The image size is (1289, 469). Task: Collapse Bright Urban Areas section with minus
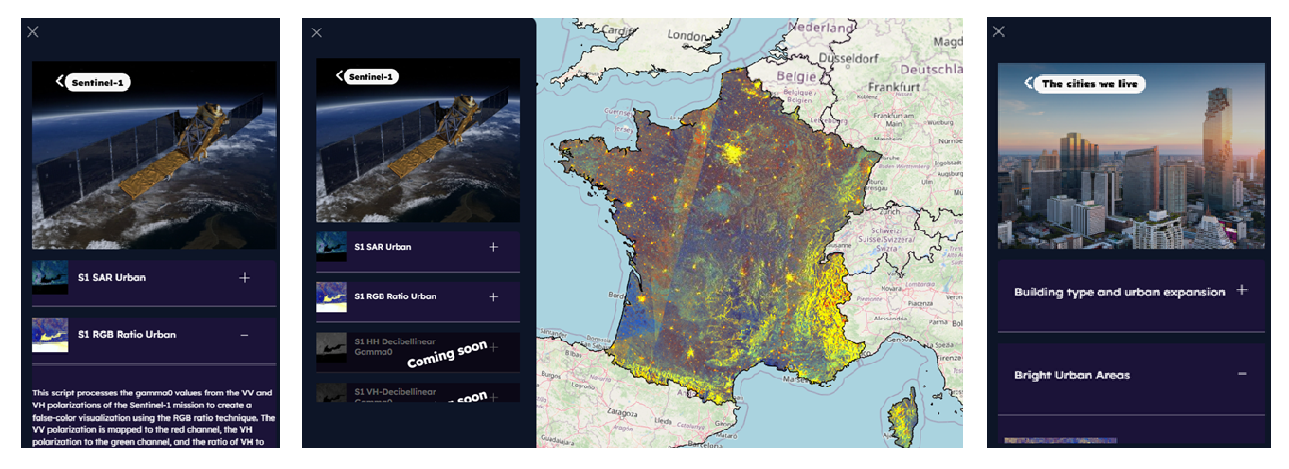[1242, 374]
